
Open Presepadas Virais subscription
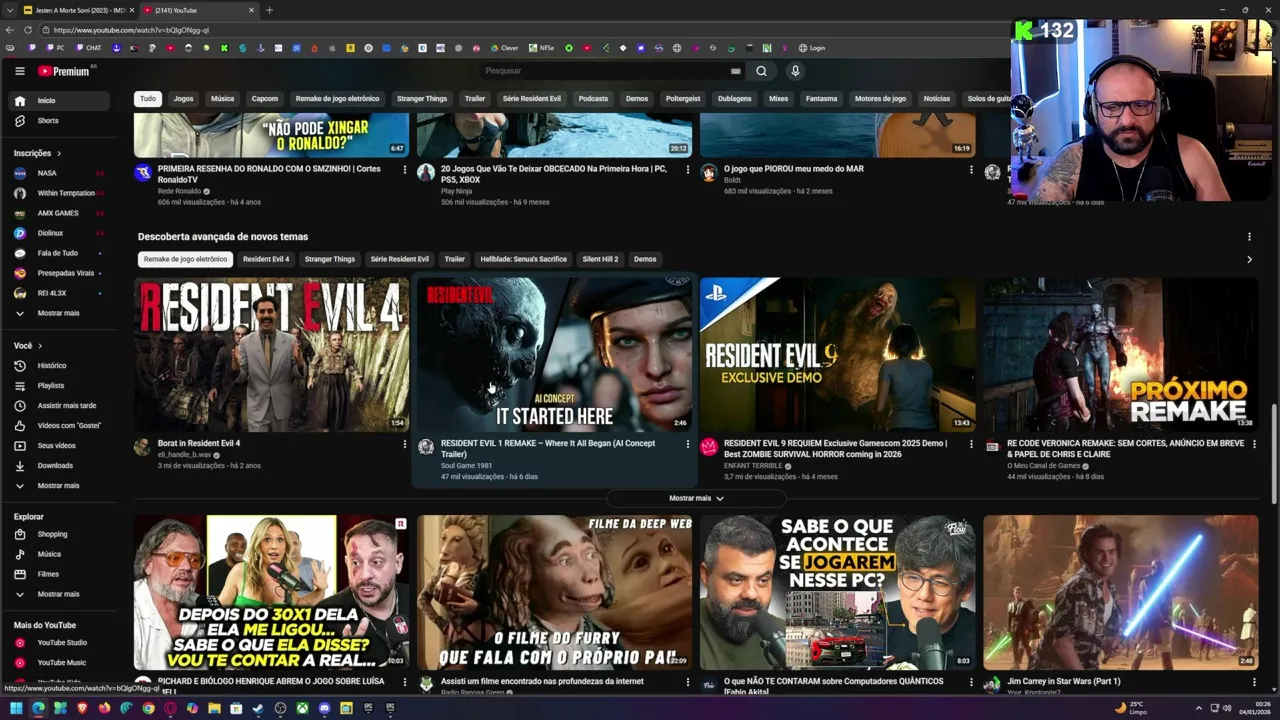tap(60, 273)
